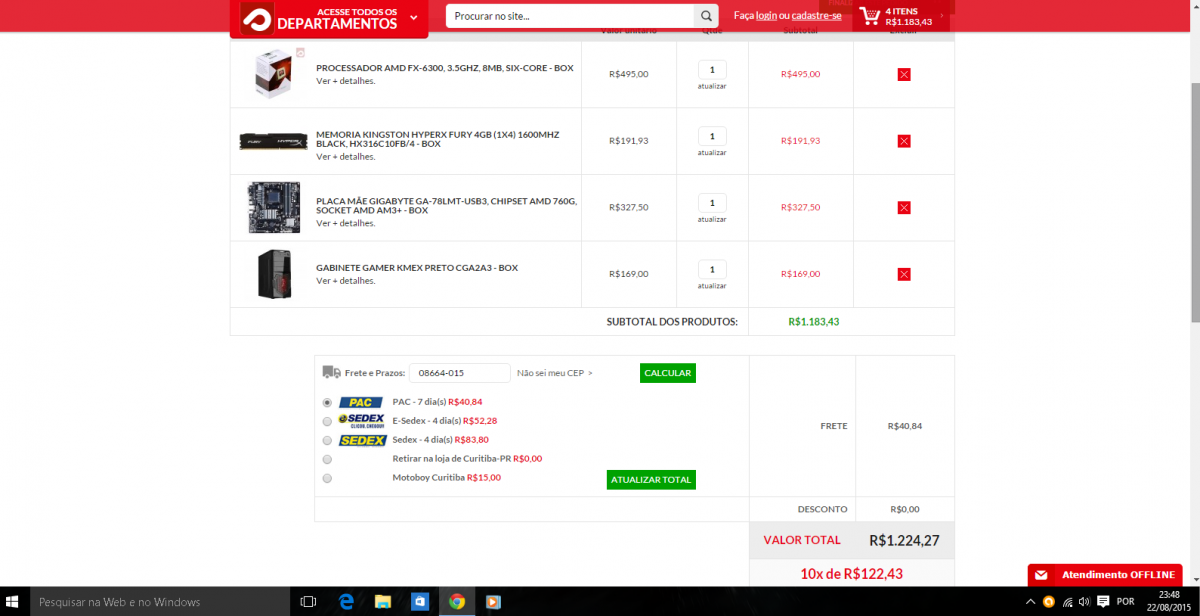Select the PAC 7-day shipping radio
The height and width of the screenshot is (616, 1200).
pos(327,402)
